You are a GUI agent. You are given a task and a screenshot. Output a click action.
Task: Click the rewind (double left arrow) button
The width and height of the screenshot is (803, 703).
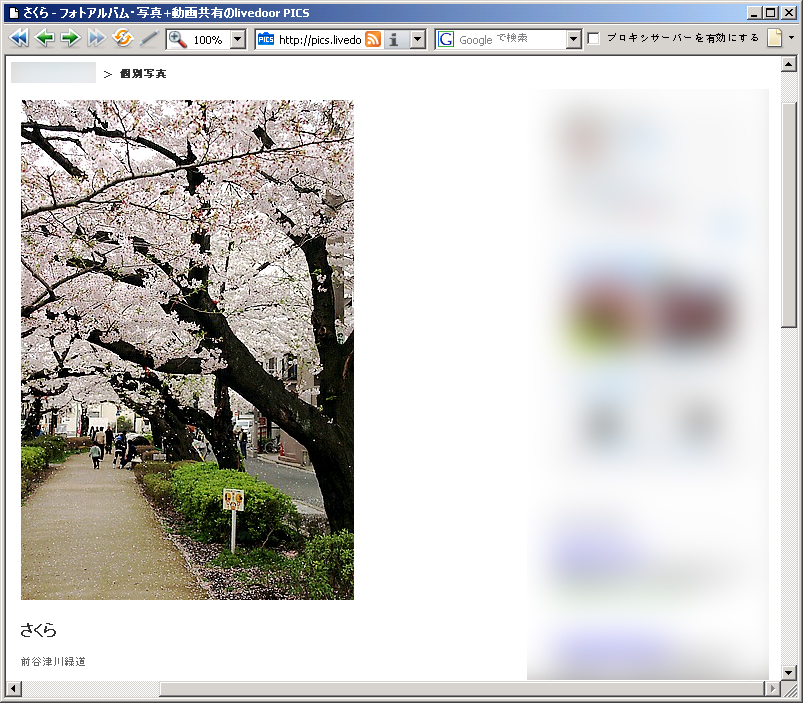click(19, 38)
